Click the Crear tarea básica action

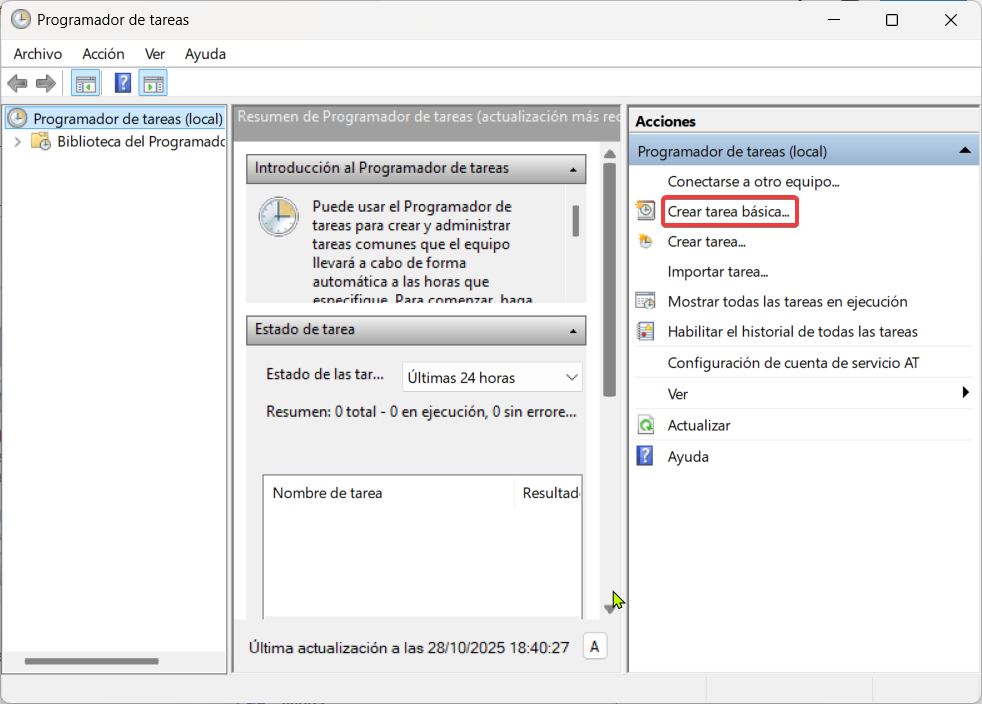[728, 212]
